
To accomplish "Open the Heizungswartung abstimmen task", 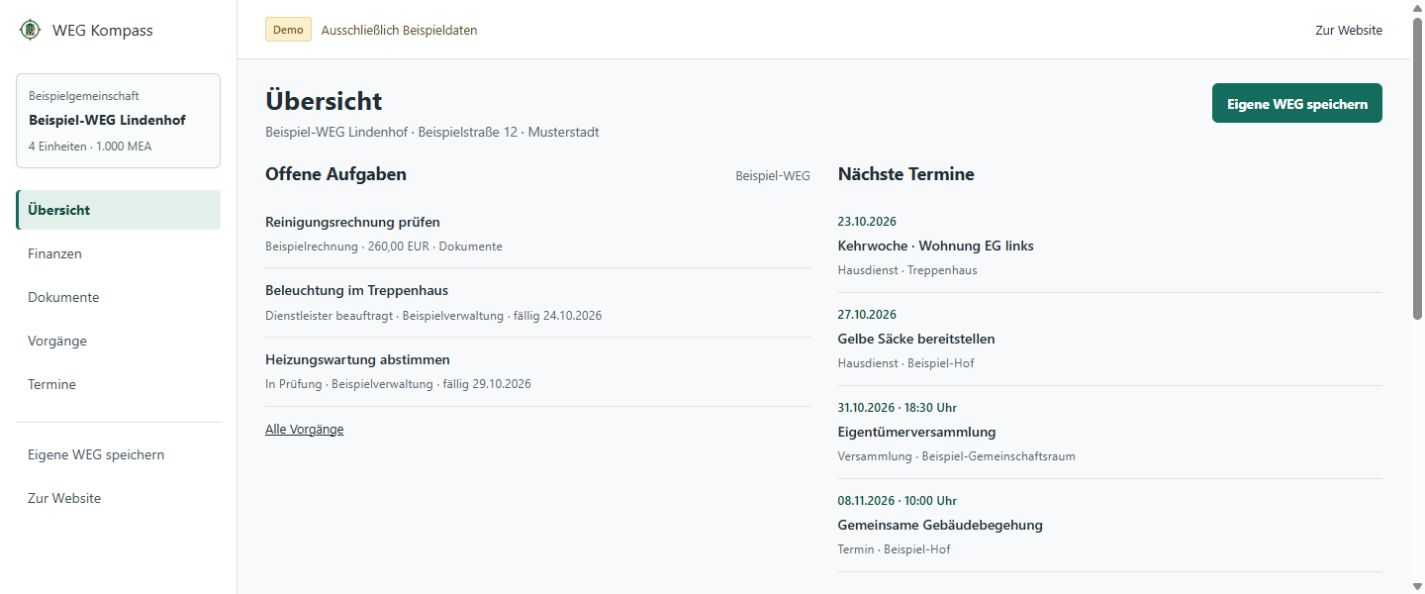I will pyautogui.click(x=538, y=372).
